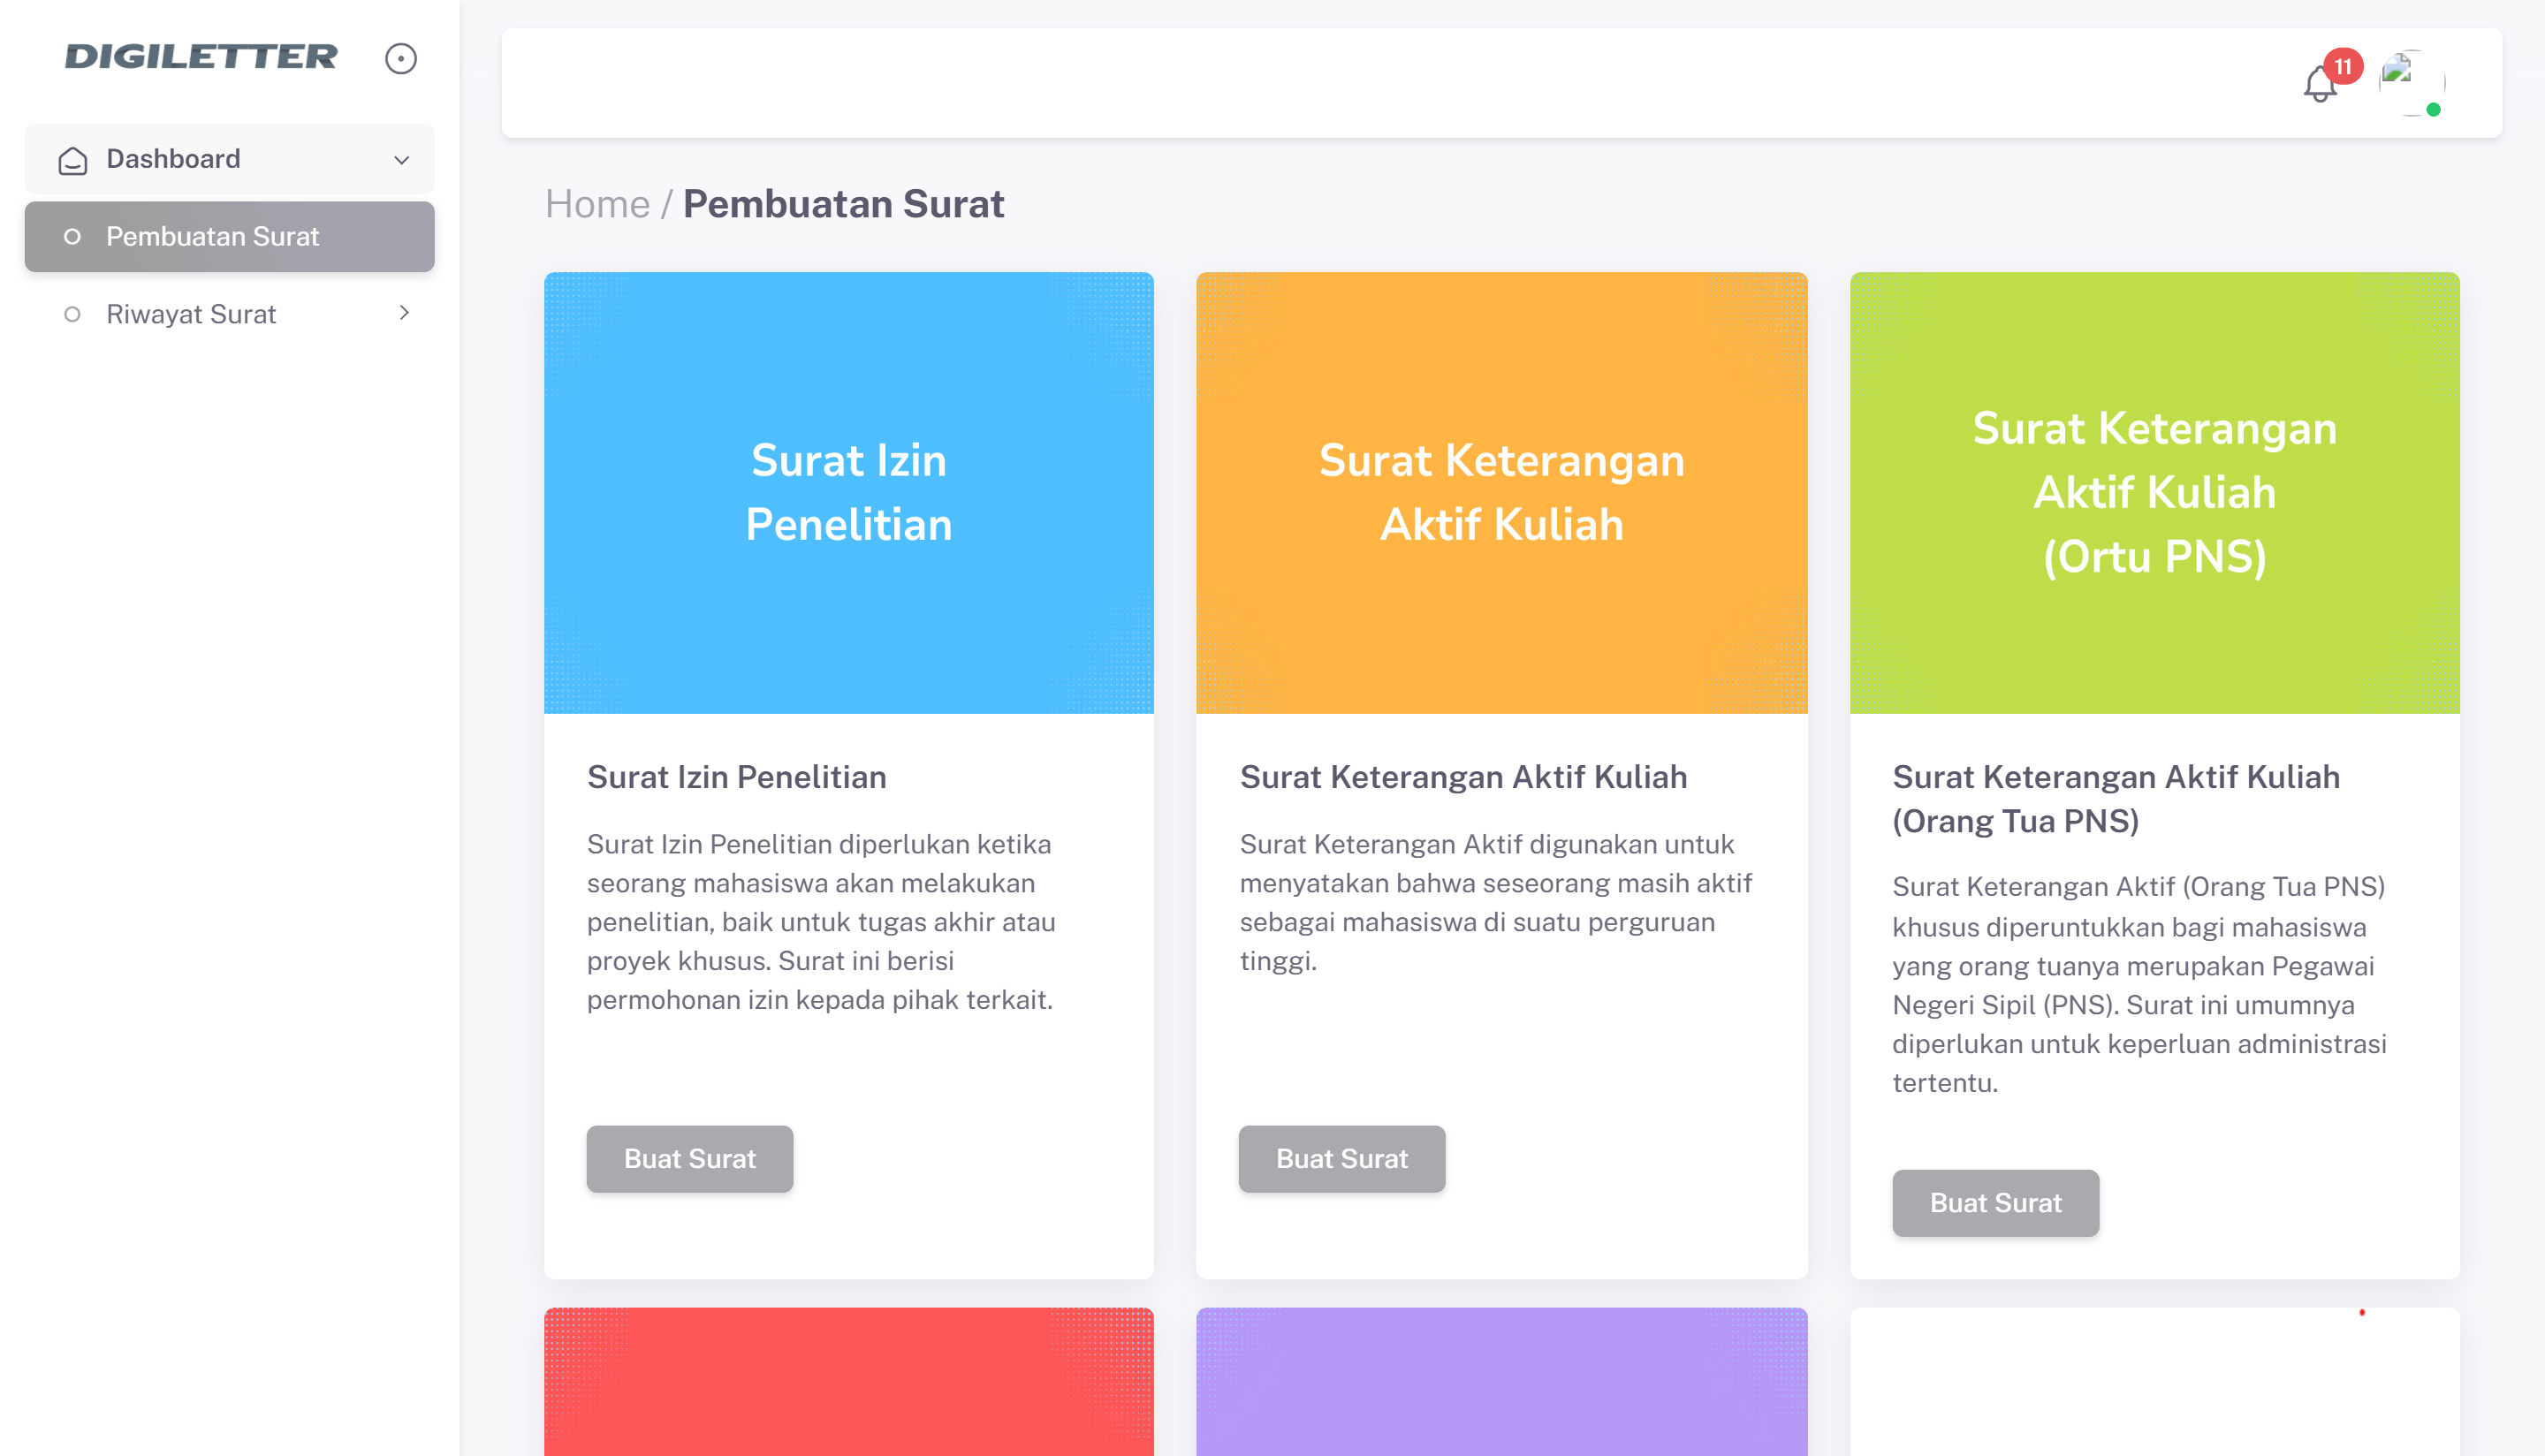Click Buat Surat for Surat Izin Penelitian
Viewport: 2545px width, 1456px height.
click(x=689, y=1158)
